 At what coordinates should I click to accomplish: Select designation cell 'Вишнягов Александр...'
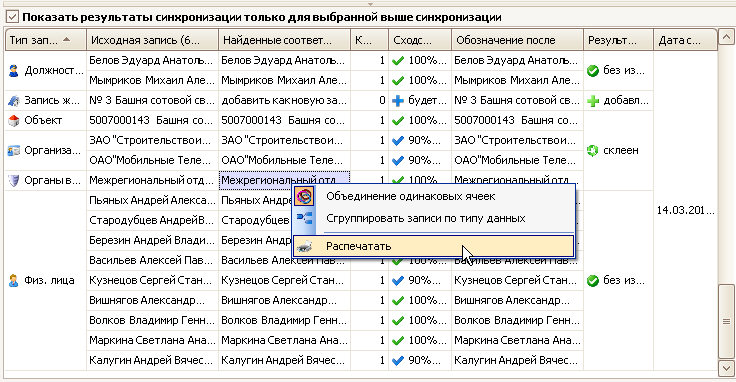(x=517, y=300)
